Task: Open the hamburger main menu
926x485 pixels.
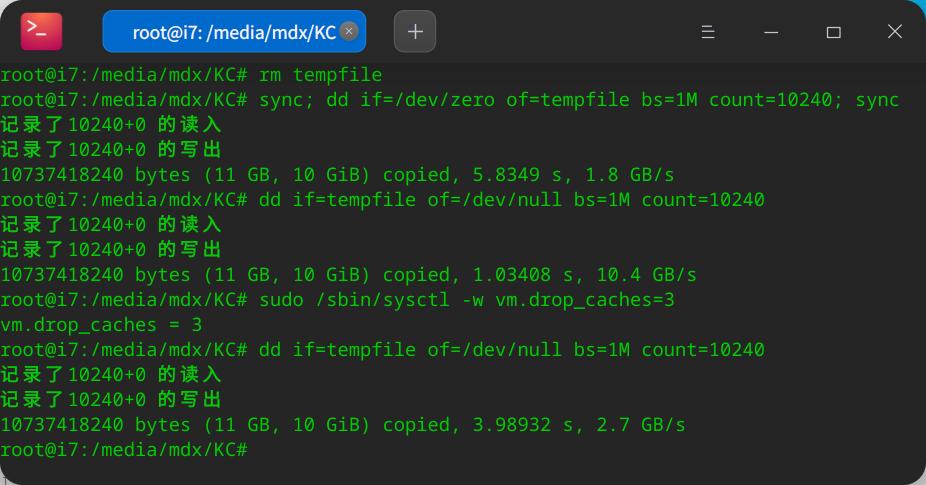Action: tap(708, 31)
